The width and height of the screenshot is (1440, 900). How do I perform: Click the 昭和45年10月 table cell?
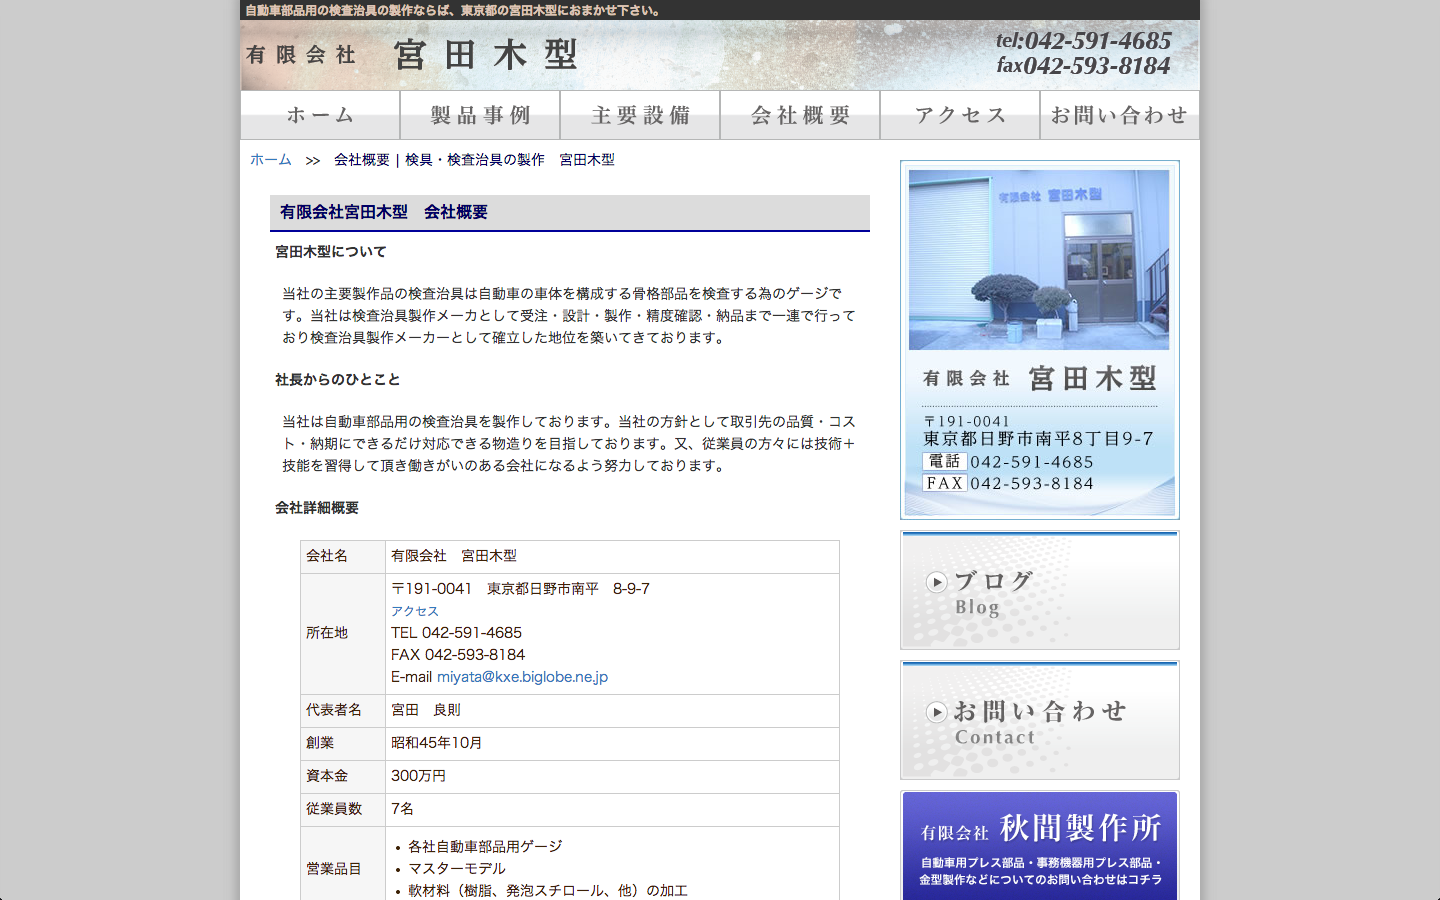(612, 744)
